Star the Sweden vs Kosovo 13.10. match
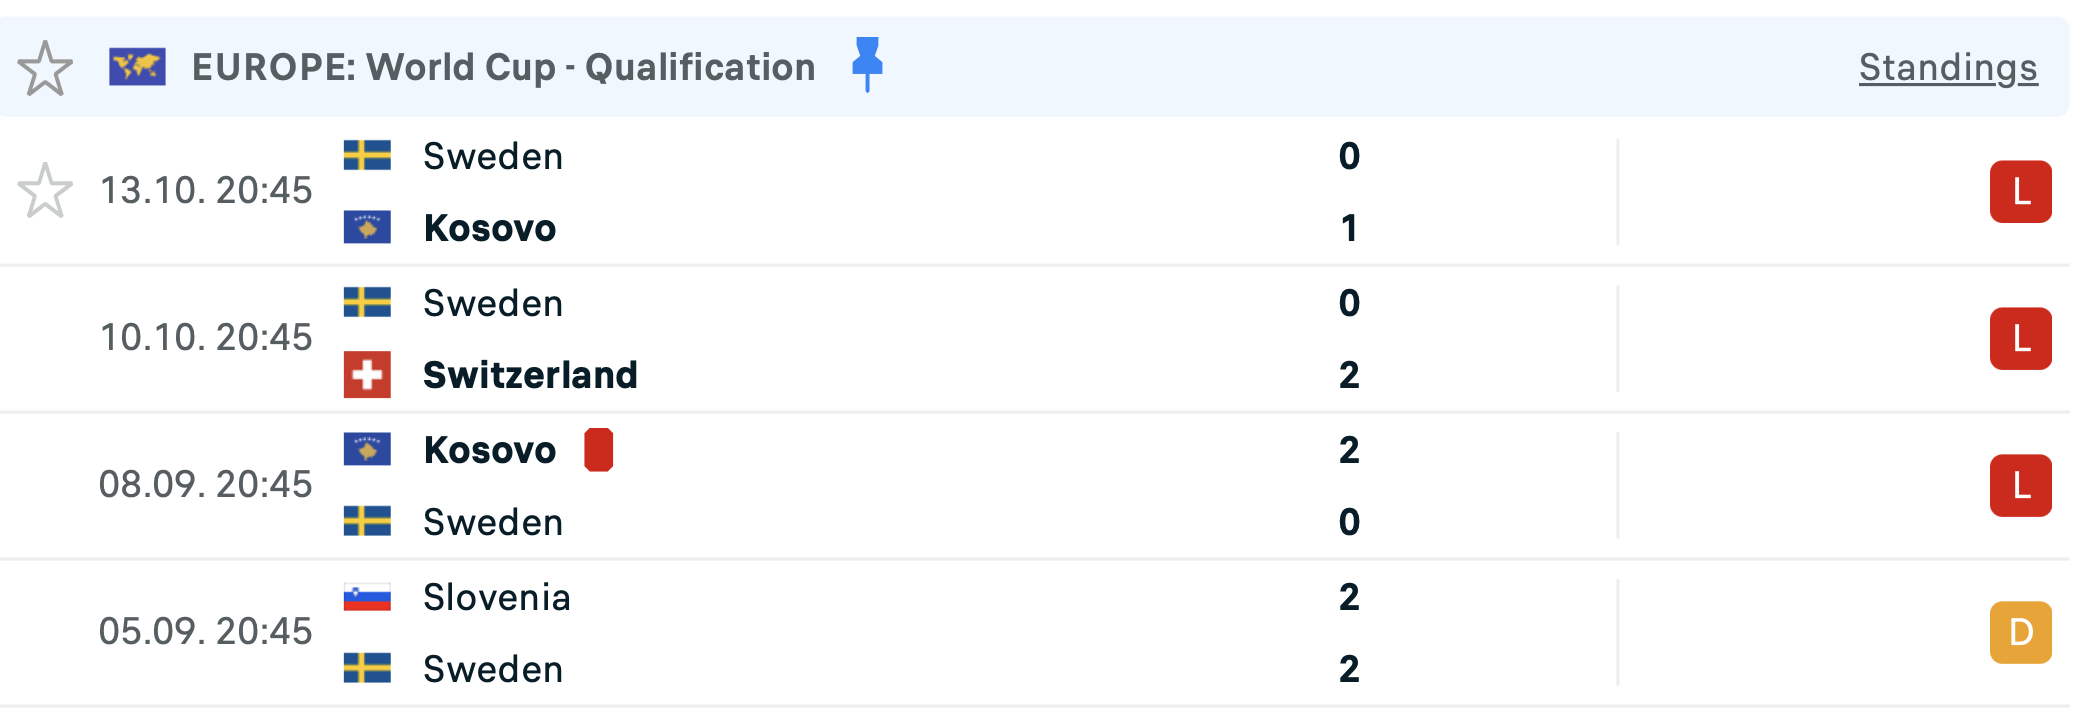The image size is (2100, 728). [x=45, y=191]
